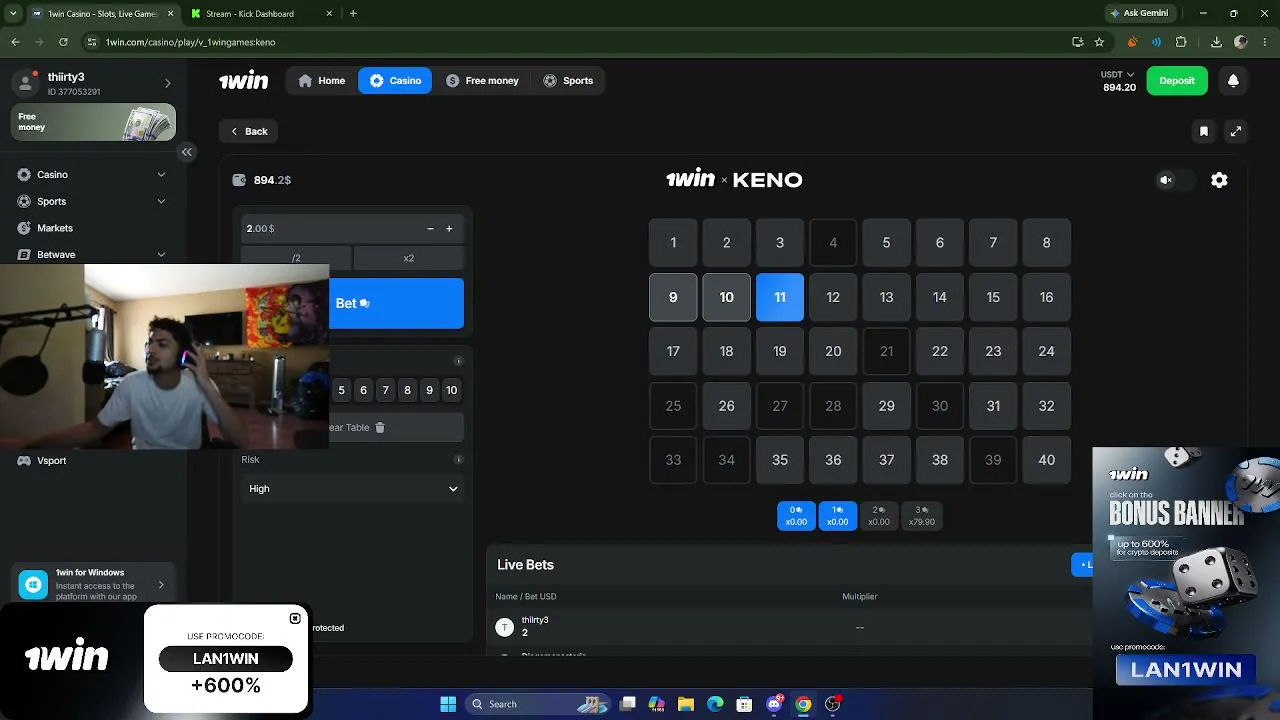Expand the Sports sidebar section
1280x720 pixels.
click(x=161, y=202)
